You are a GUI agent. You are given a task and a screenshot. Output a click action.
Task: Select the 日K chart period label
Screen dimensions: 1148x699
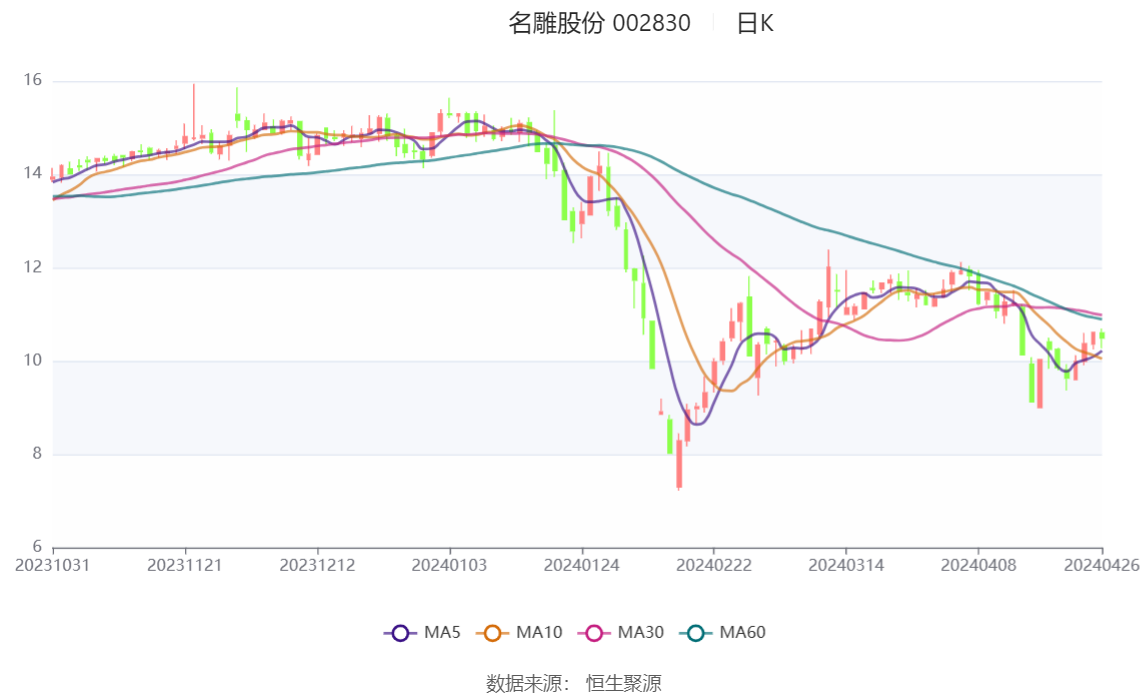(755, 24)
